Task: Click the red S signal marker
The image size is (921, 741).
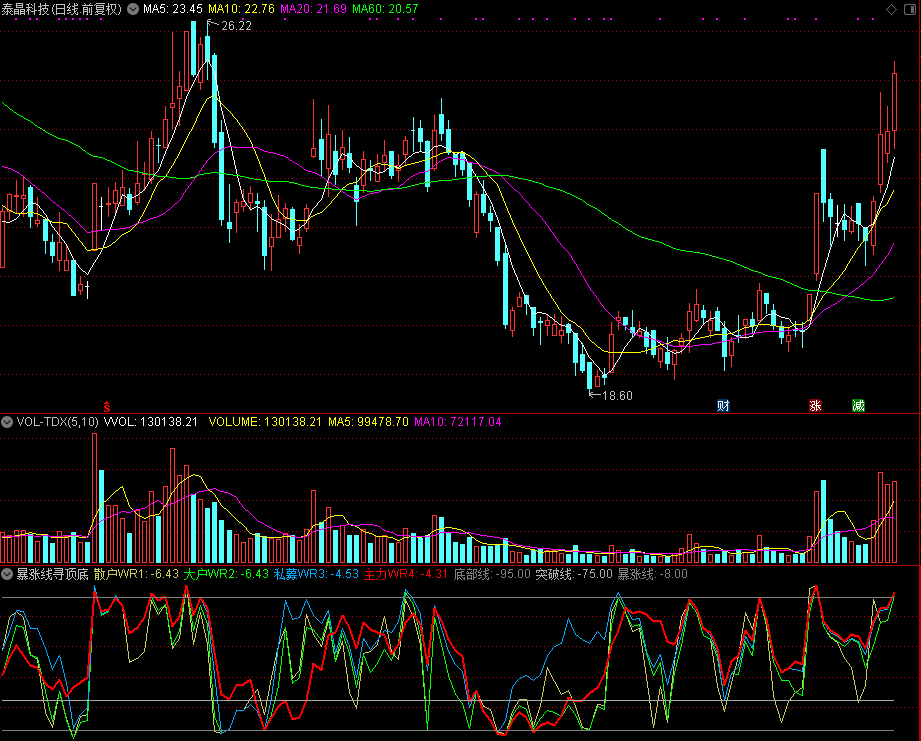Action: pos(107,406)
